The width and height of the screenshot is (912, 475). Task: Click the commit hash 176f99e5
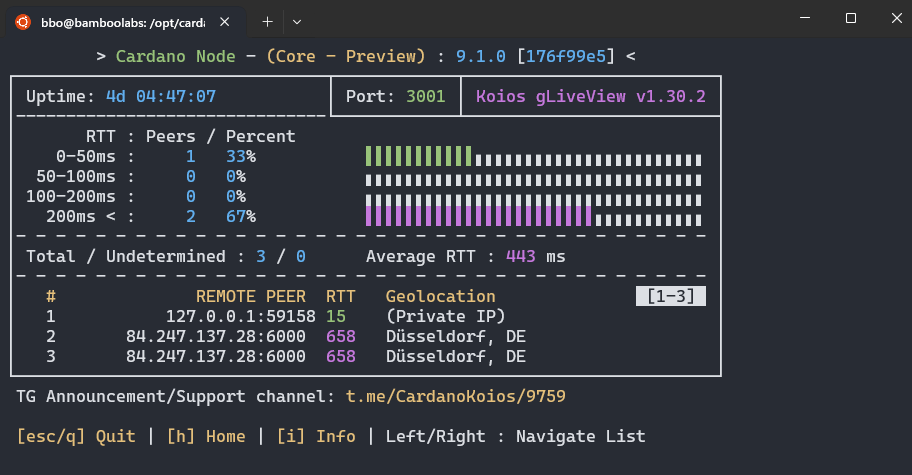coord(566,56)
